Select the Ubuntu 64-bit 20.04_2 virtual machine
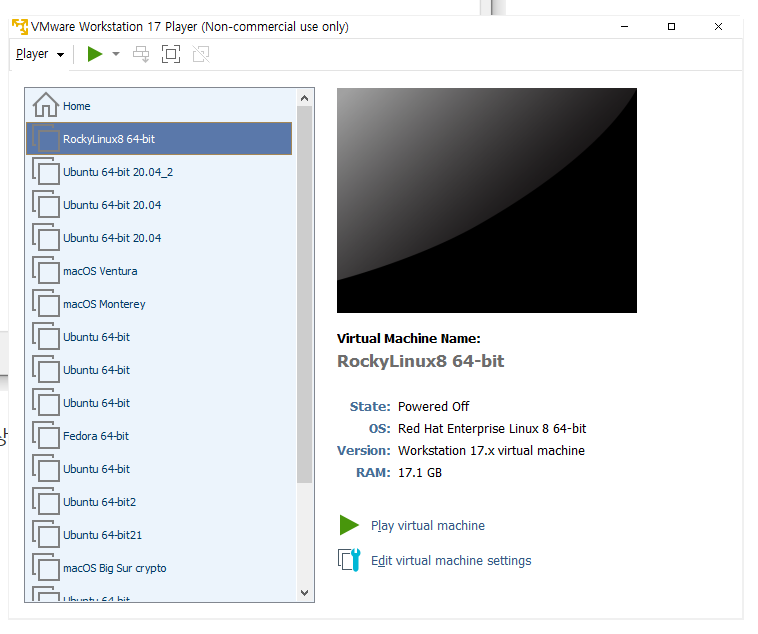This screenshot has height=634, width=758. point(159,172)
